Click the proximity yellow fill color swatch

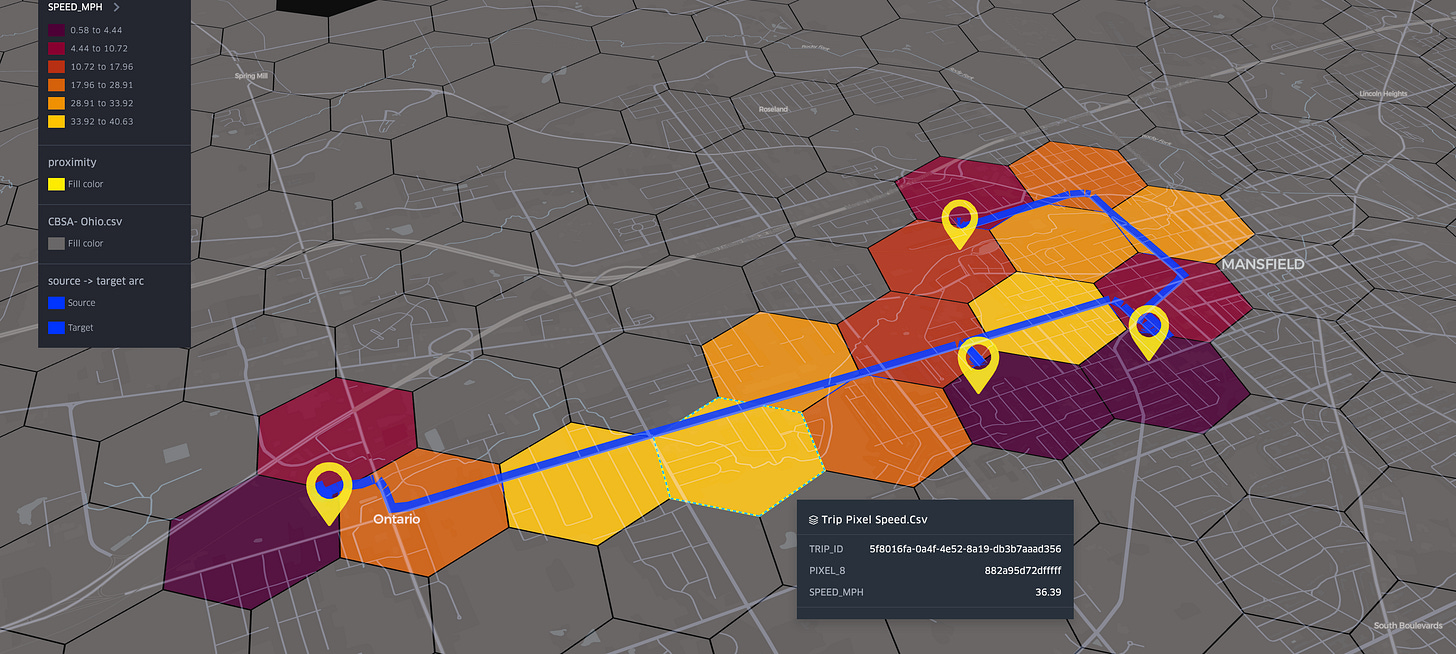[x=56, y=184]
